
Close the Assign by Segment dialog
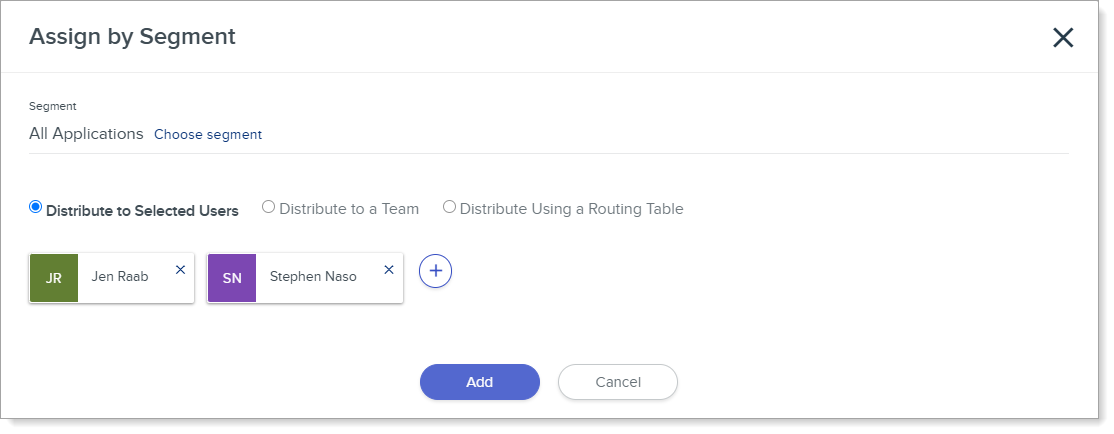tap(1063, 38)
